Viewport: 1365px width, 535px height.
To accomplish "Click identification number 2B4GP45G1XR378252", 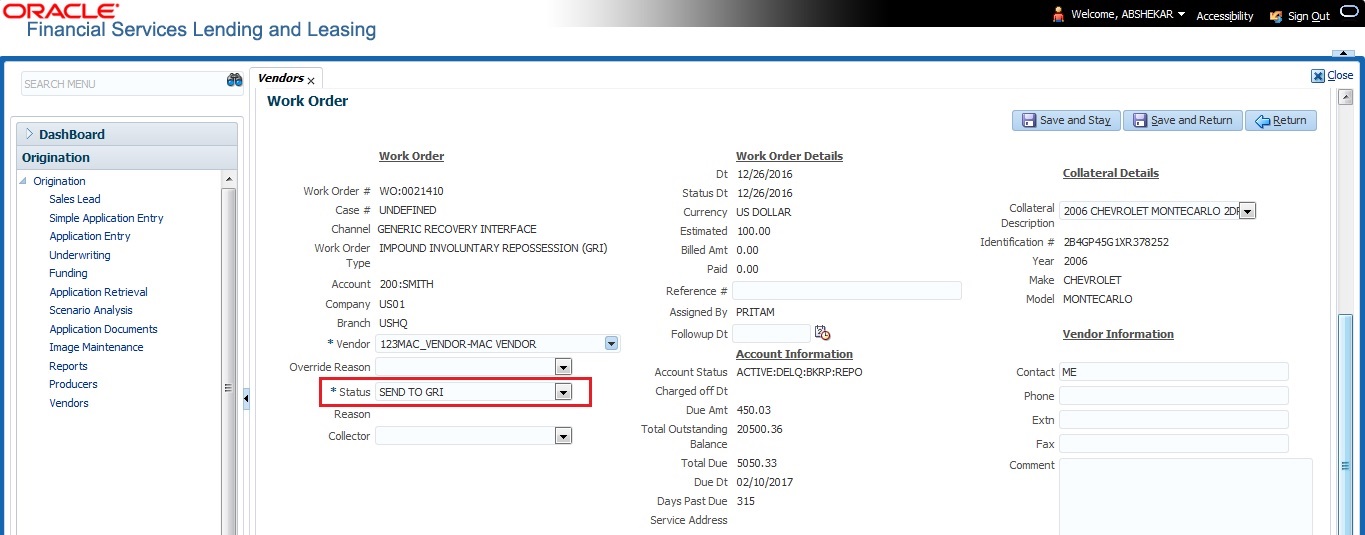I will point(1116,242).
